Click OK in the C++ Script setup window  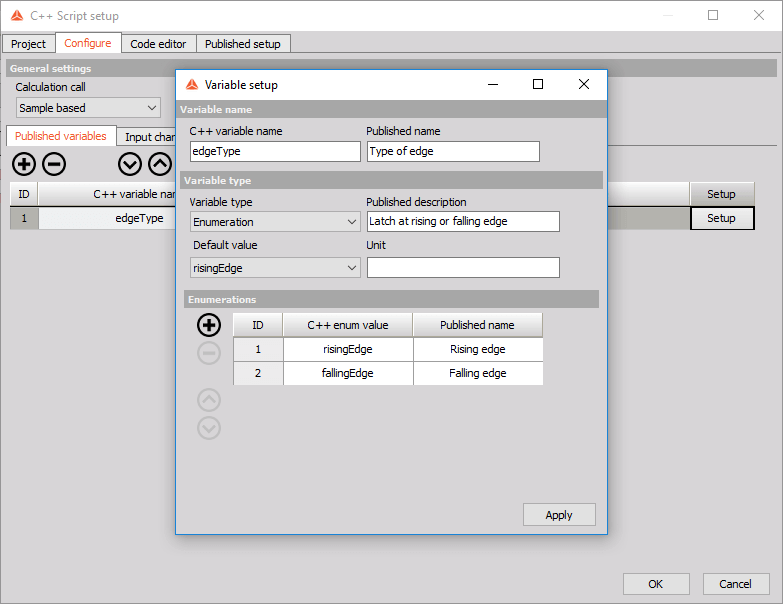point(656,584)
